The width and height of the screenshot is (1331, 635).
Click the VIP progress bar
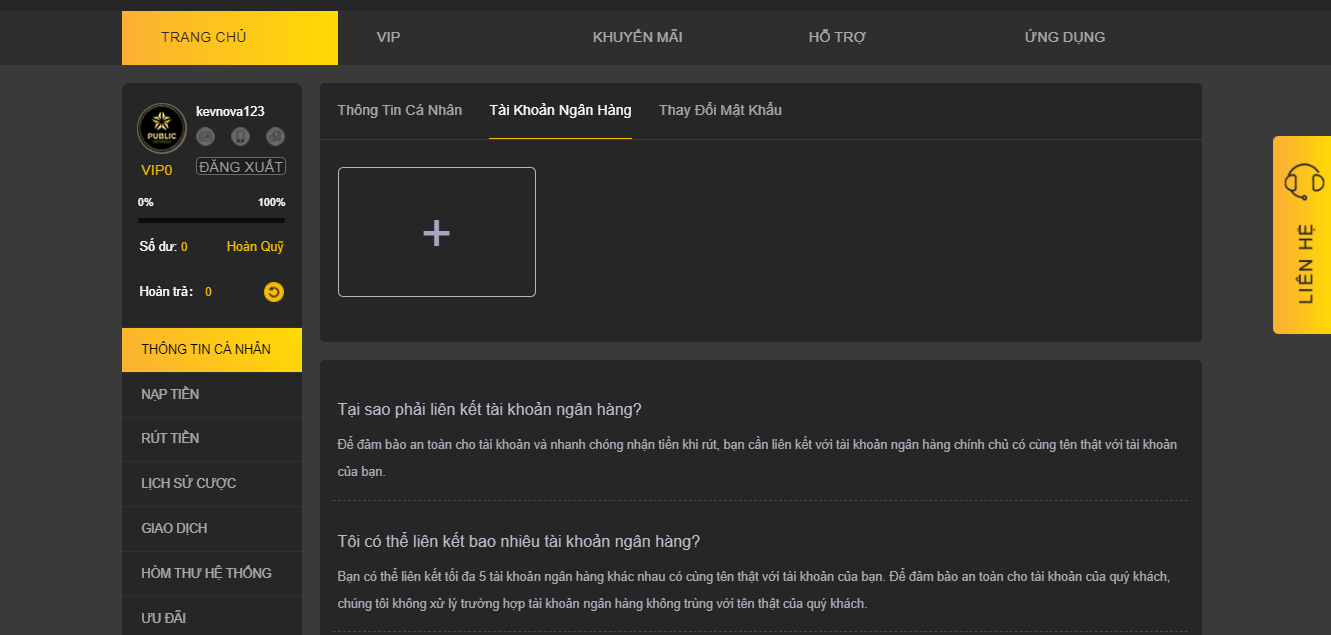(x=211, y=220)
